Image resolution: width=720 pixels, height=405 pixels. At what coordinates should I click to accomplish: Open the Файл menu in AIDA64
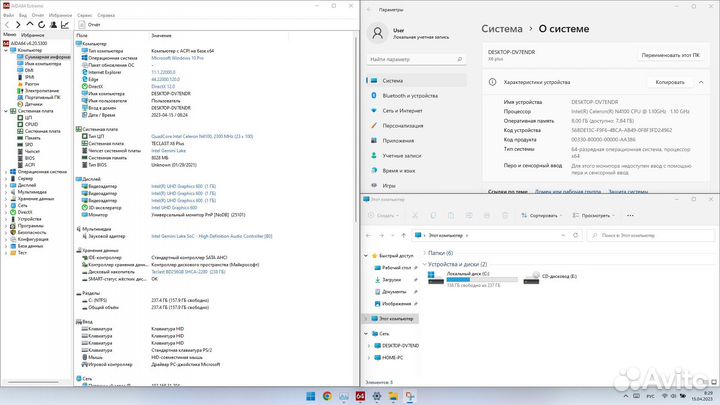click(x=8, y=15)
